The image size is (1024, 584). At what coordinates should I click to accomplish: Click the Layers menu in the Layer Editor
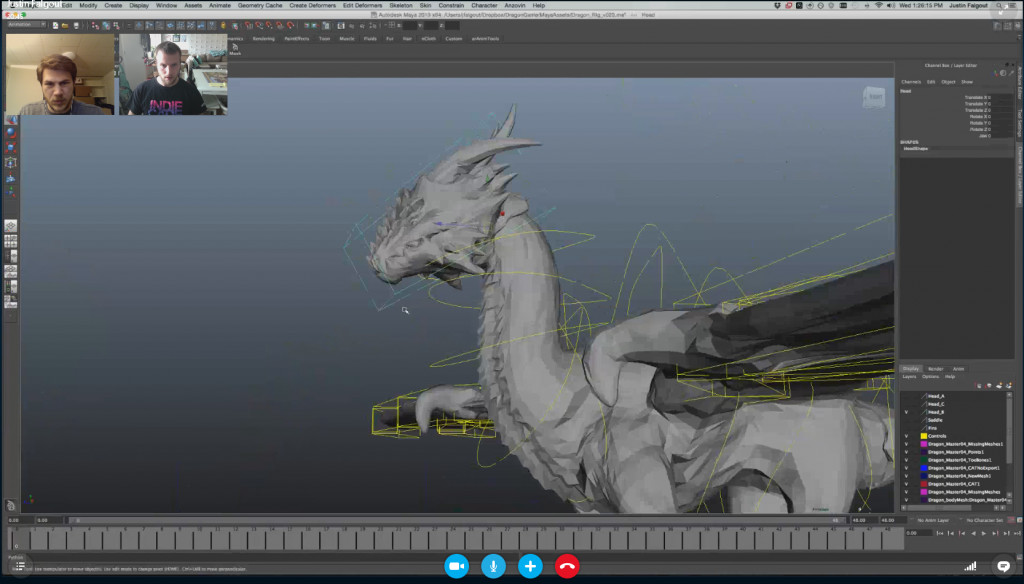click(910, 377)
